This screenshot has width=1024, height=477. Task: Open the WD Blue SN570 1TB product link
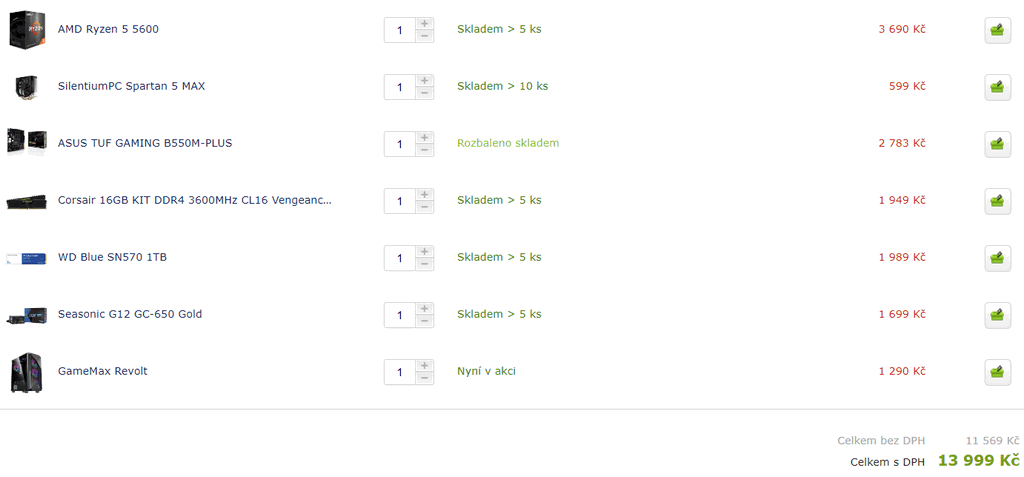pos(112,257)
